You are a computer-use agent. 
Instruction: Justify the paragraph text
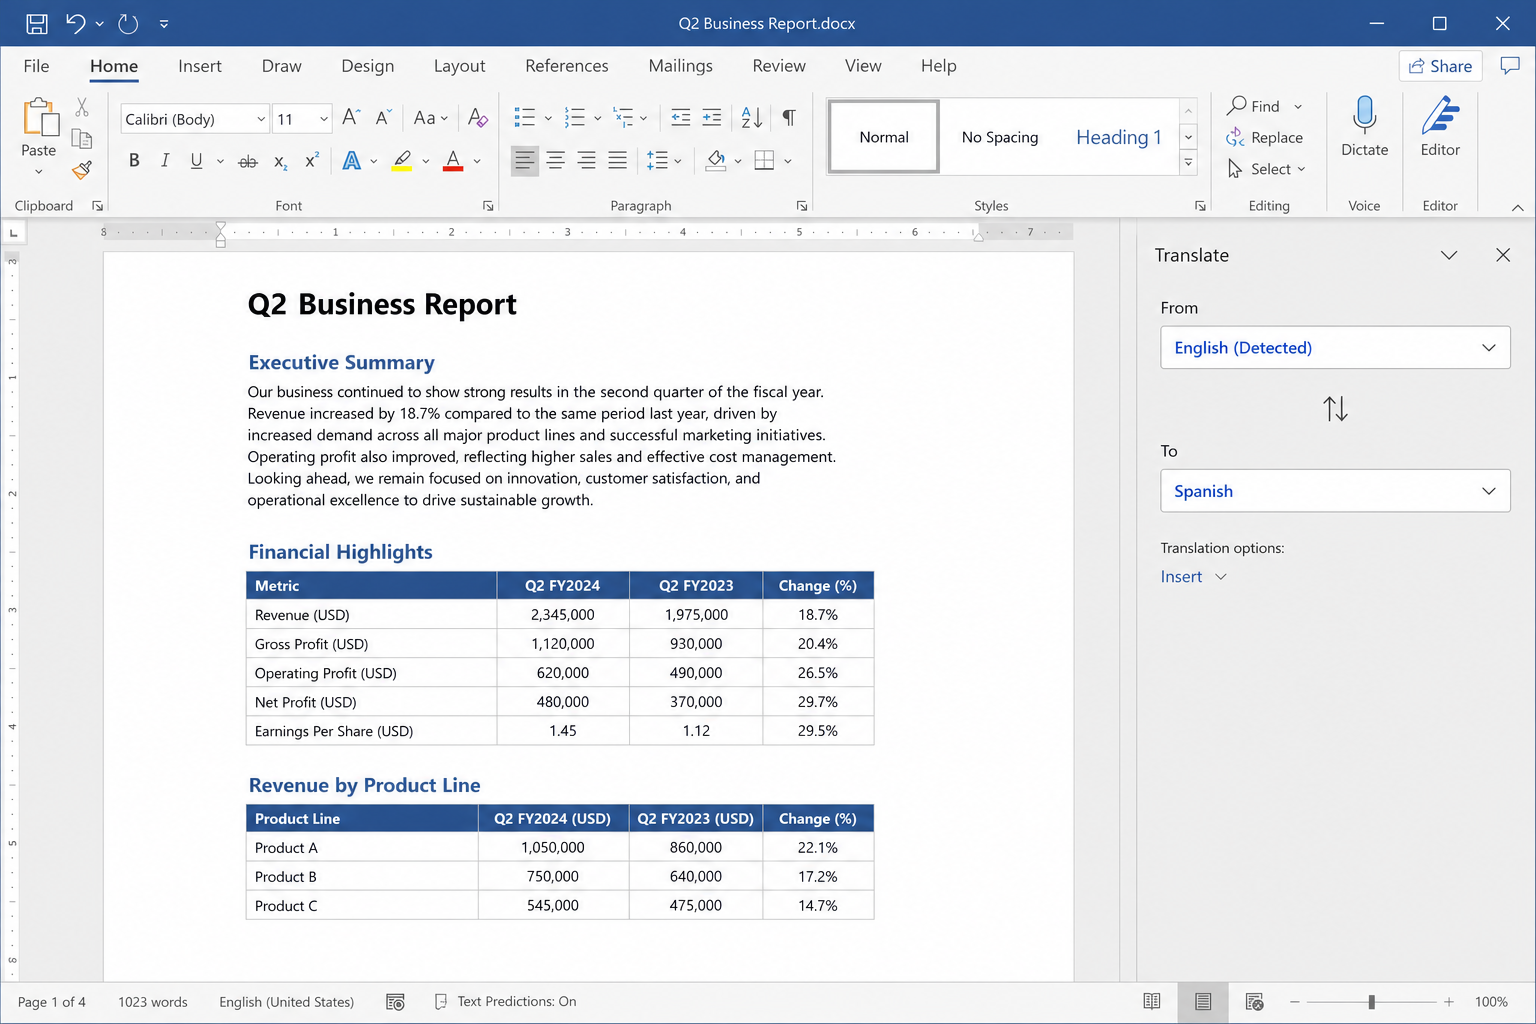[x=618, y=160]
